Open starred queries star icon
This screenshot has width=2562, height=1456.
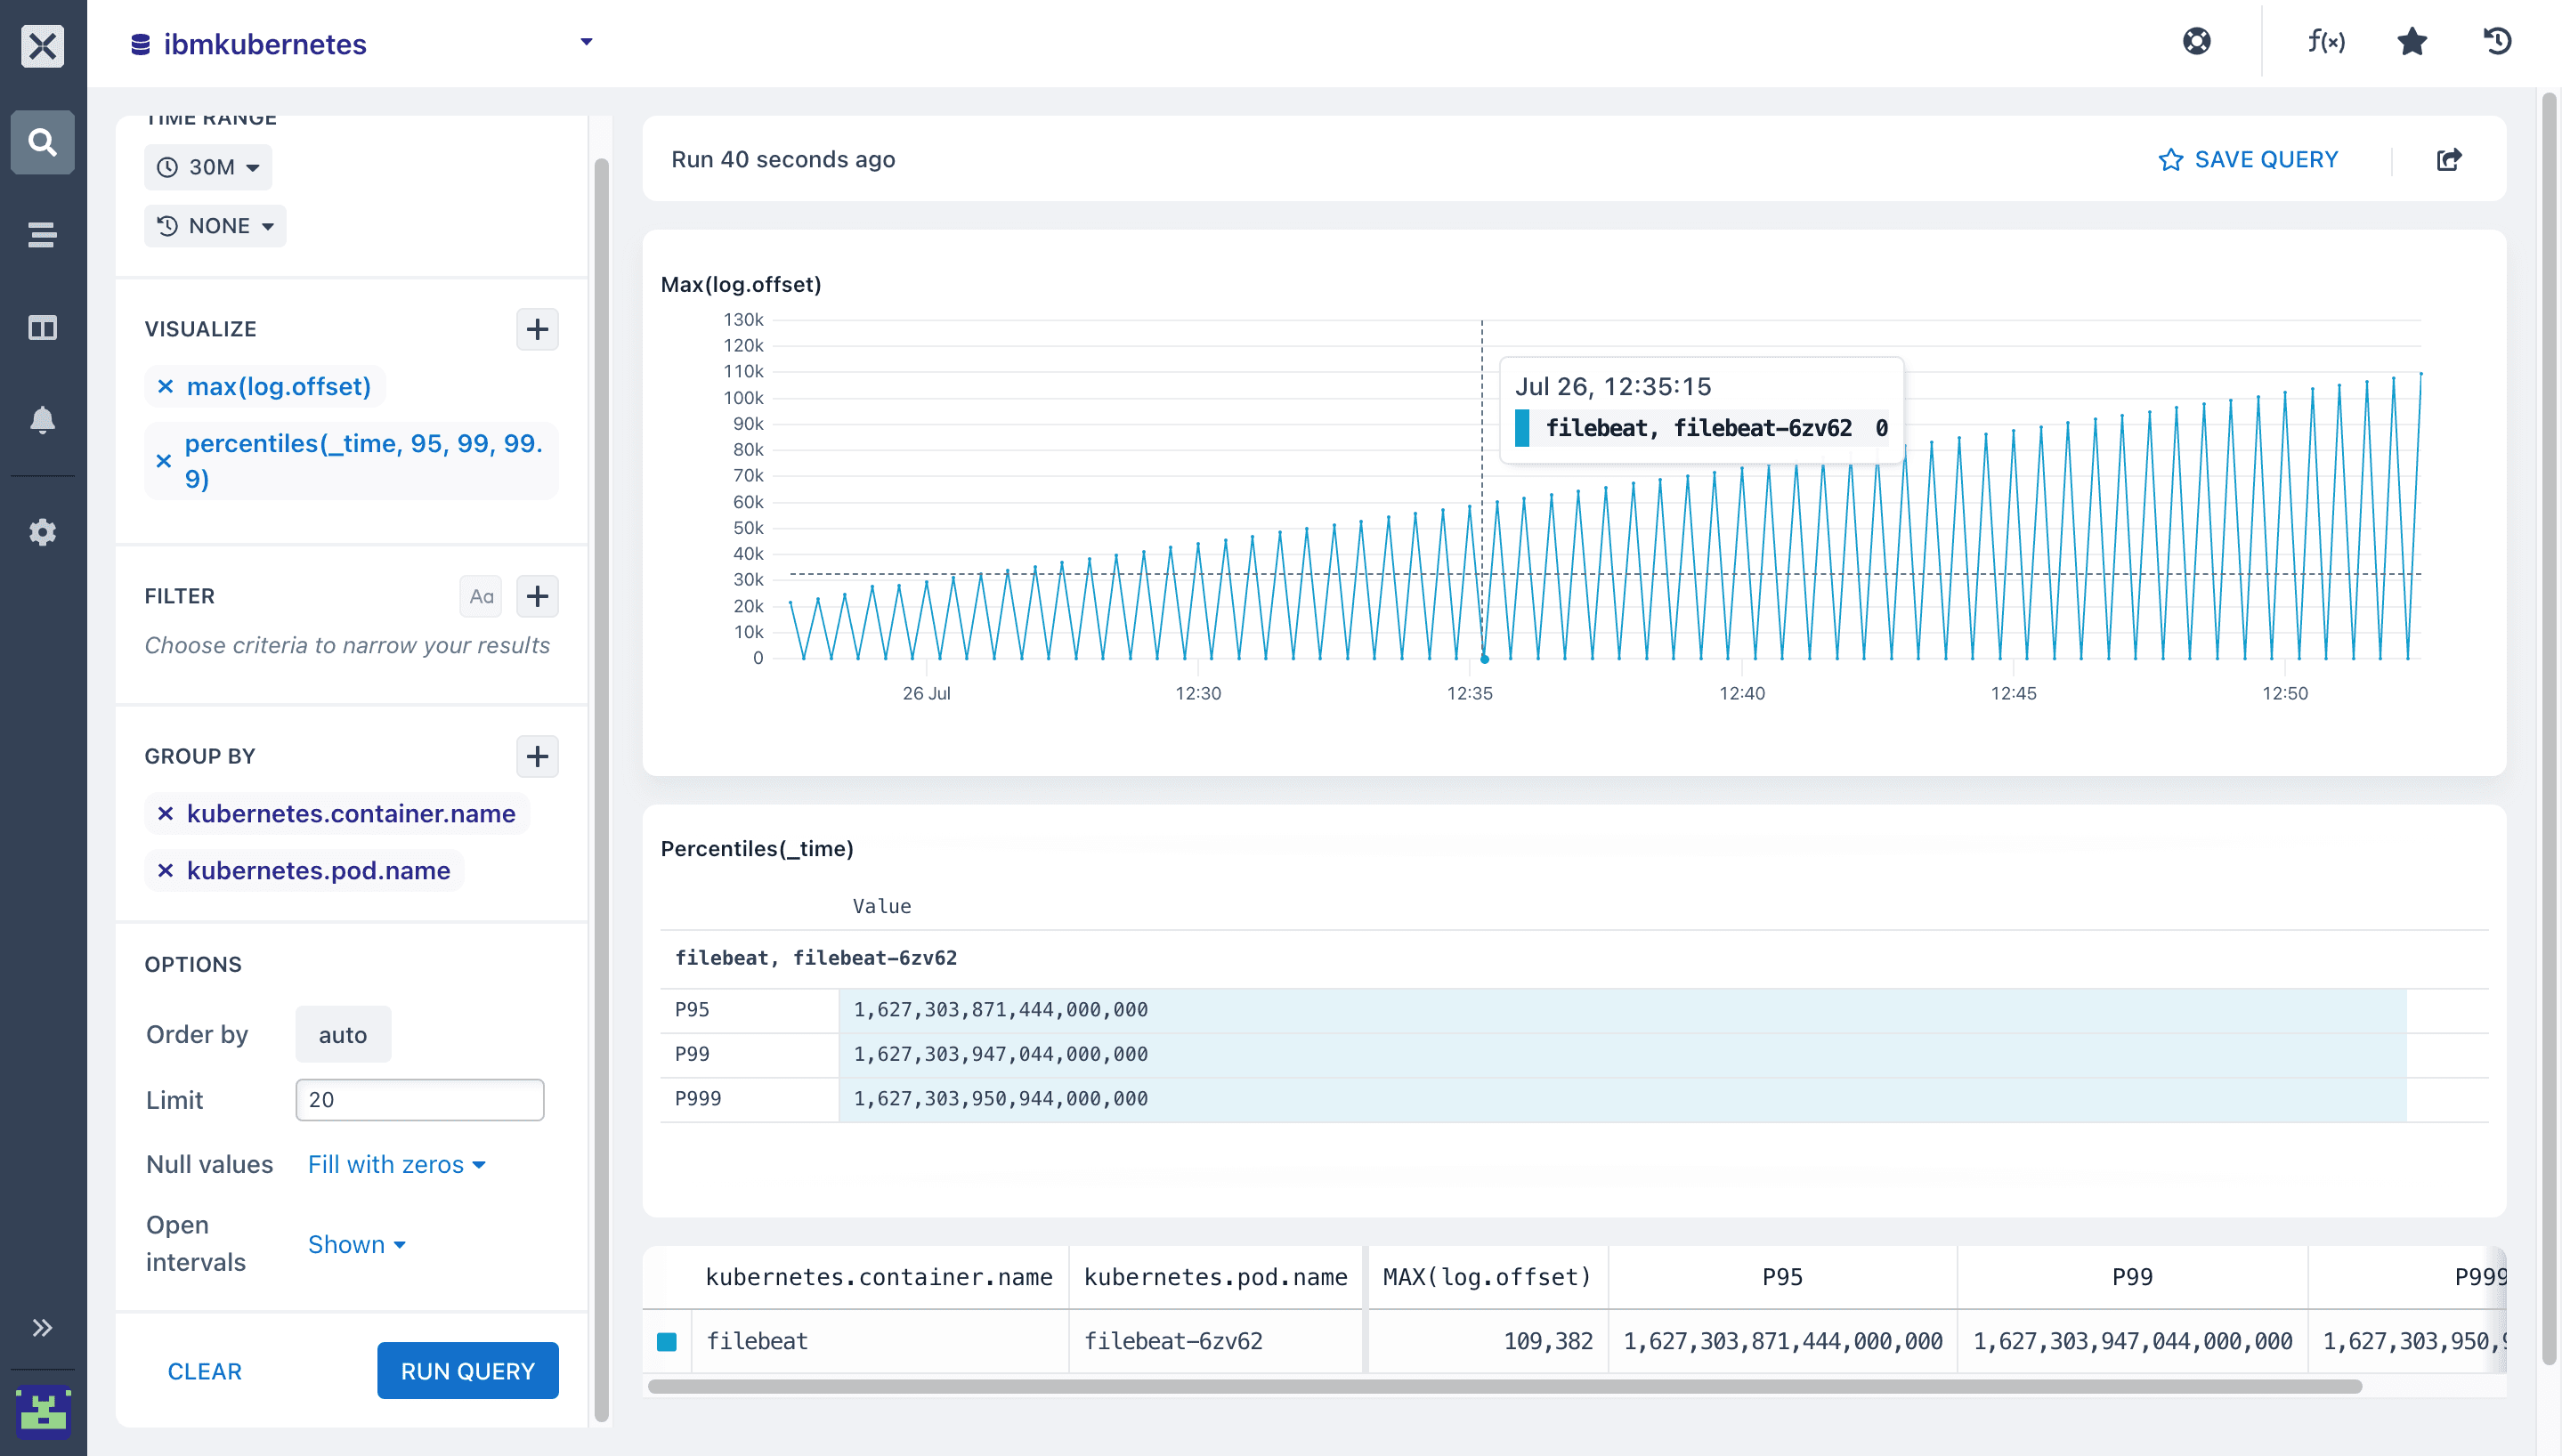2413,42
